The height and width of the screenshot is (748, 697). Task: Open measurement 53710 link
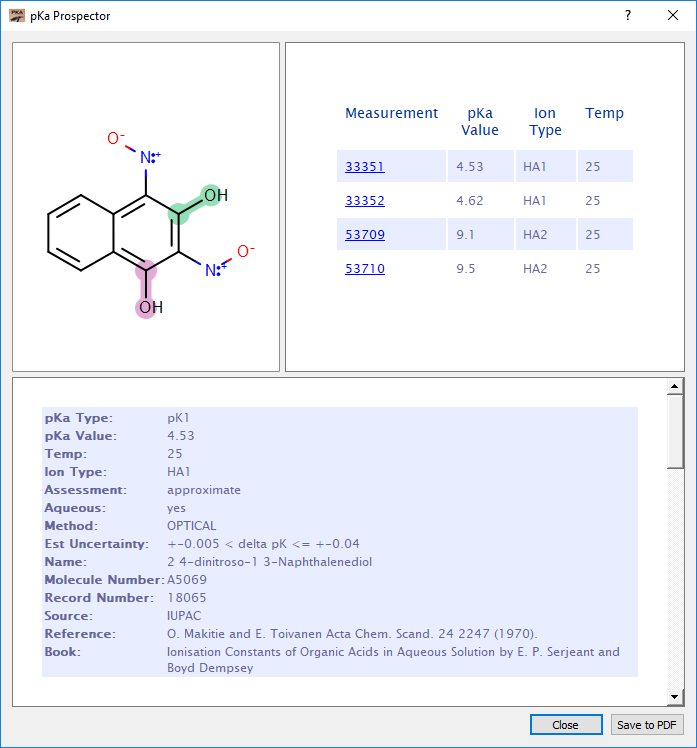365,269
